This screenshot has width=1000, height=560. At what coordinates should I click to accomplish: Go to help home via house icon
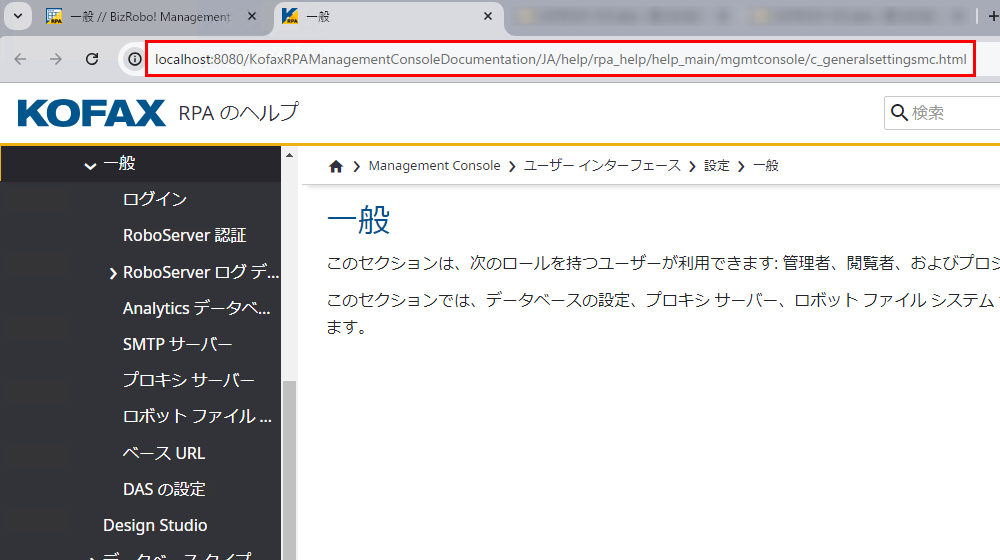tap(335, 166)
